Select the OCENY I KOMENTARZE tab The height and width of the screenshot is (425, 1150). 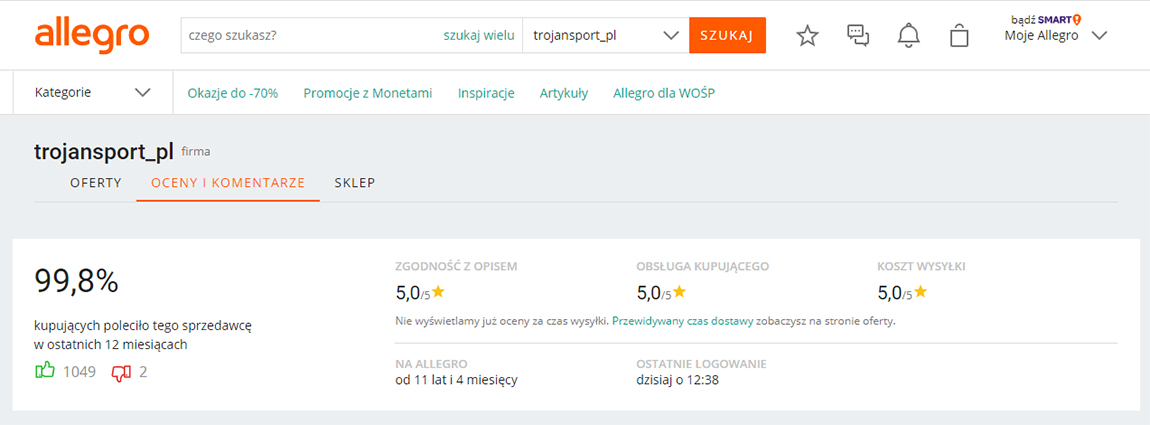point(228,183)
